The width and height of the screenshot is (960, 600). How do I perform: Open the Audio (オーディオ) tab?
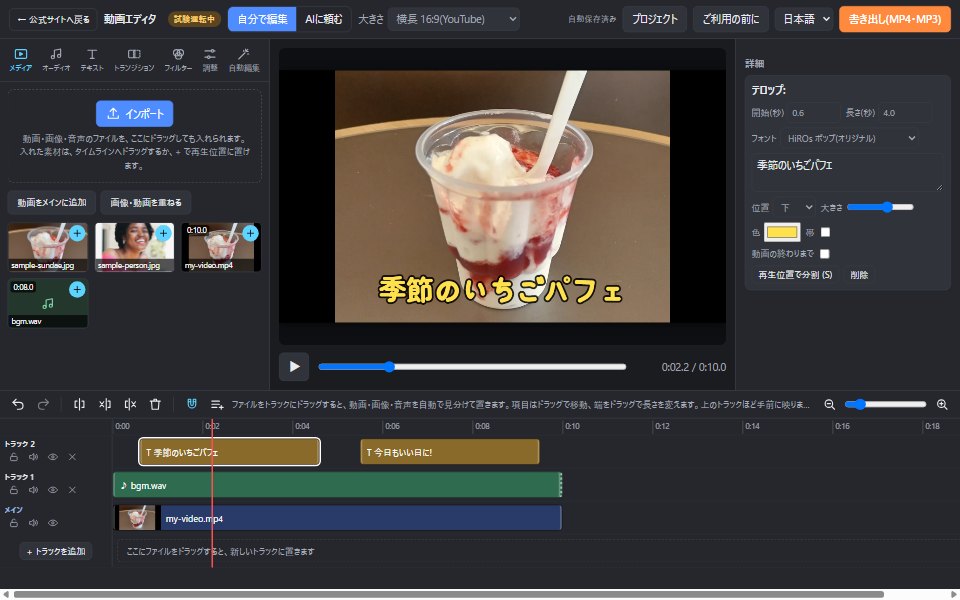tap(56, 60)
